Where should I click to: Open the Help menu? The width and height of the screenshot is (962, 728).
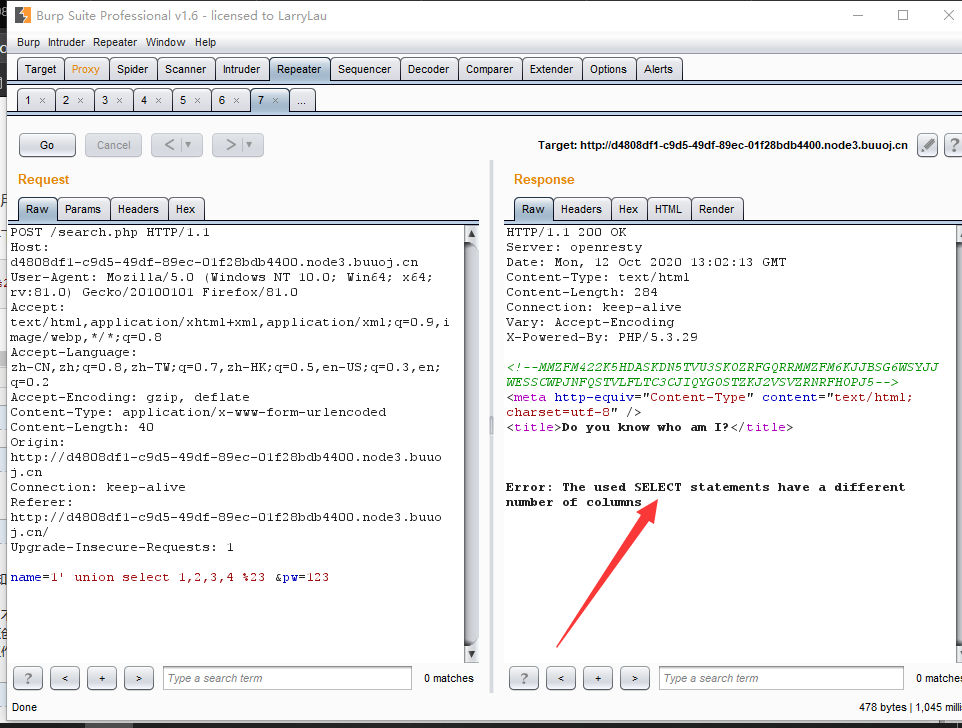206,42
